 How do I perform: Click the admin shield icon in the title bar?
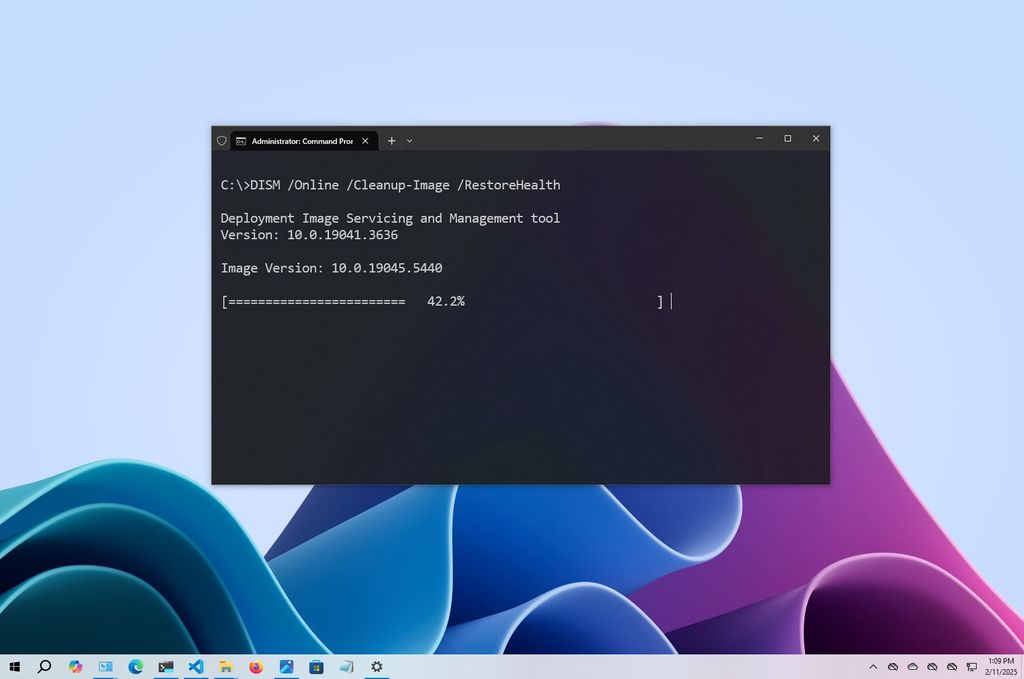(222, 140)
